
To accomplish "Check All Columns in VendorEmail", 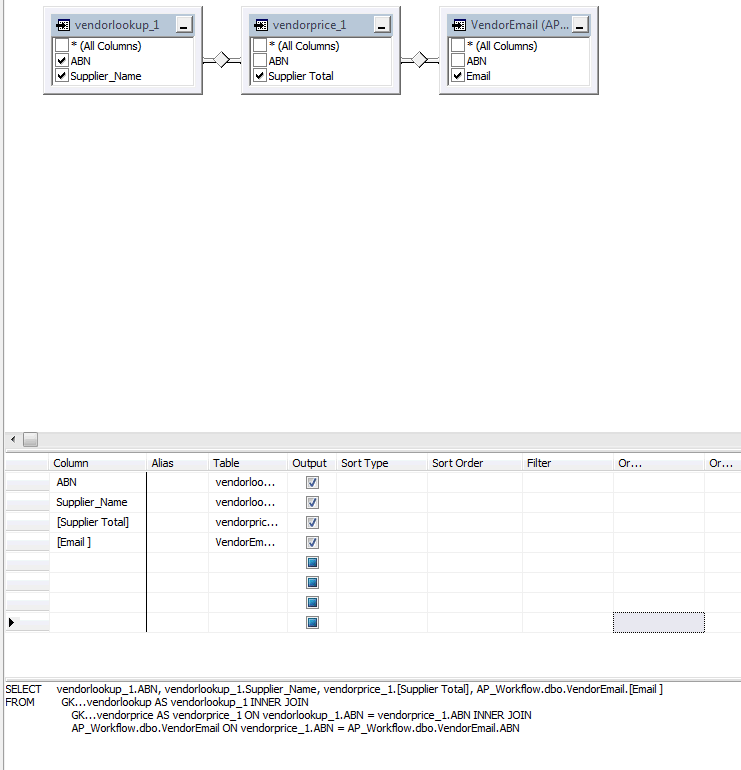I will [458, 46].
